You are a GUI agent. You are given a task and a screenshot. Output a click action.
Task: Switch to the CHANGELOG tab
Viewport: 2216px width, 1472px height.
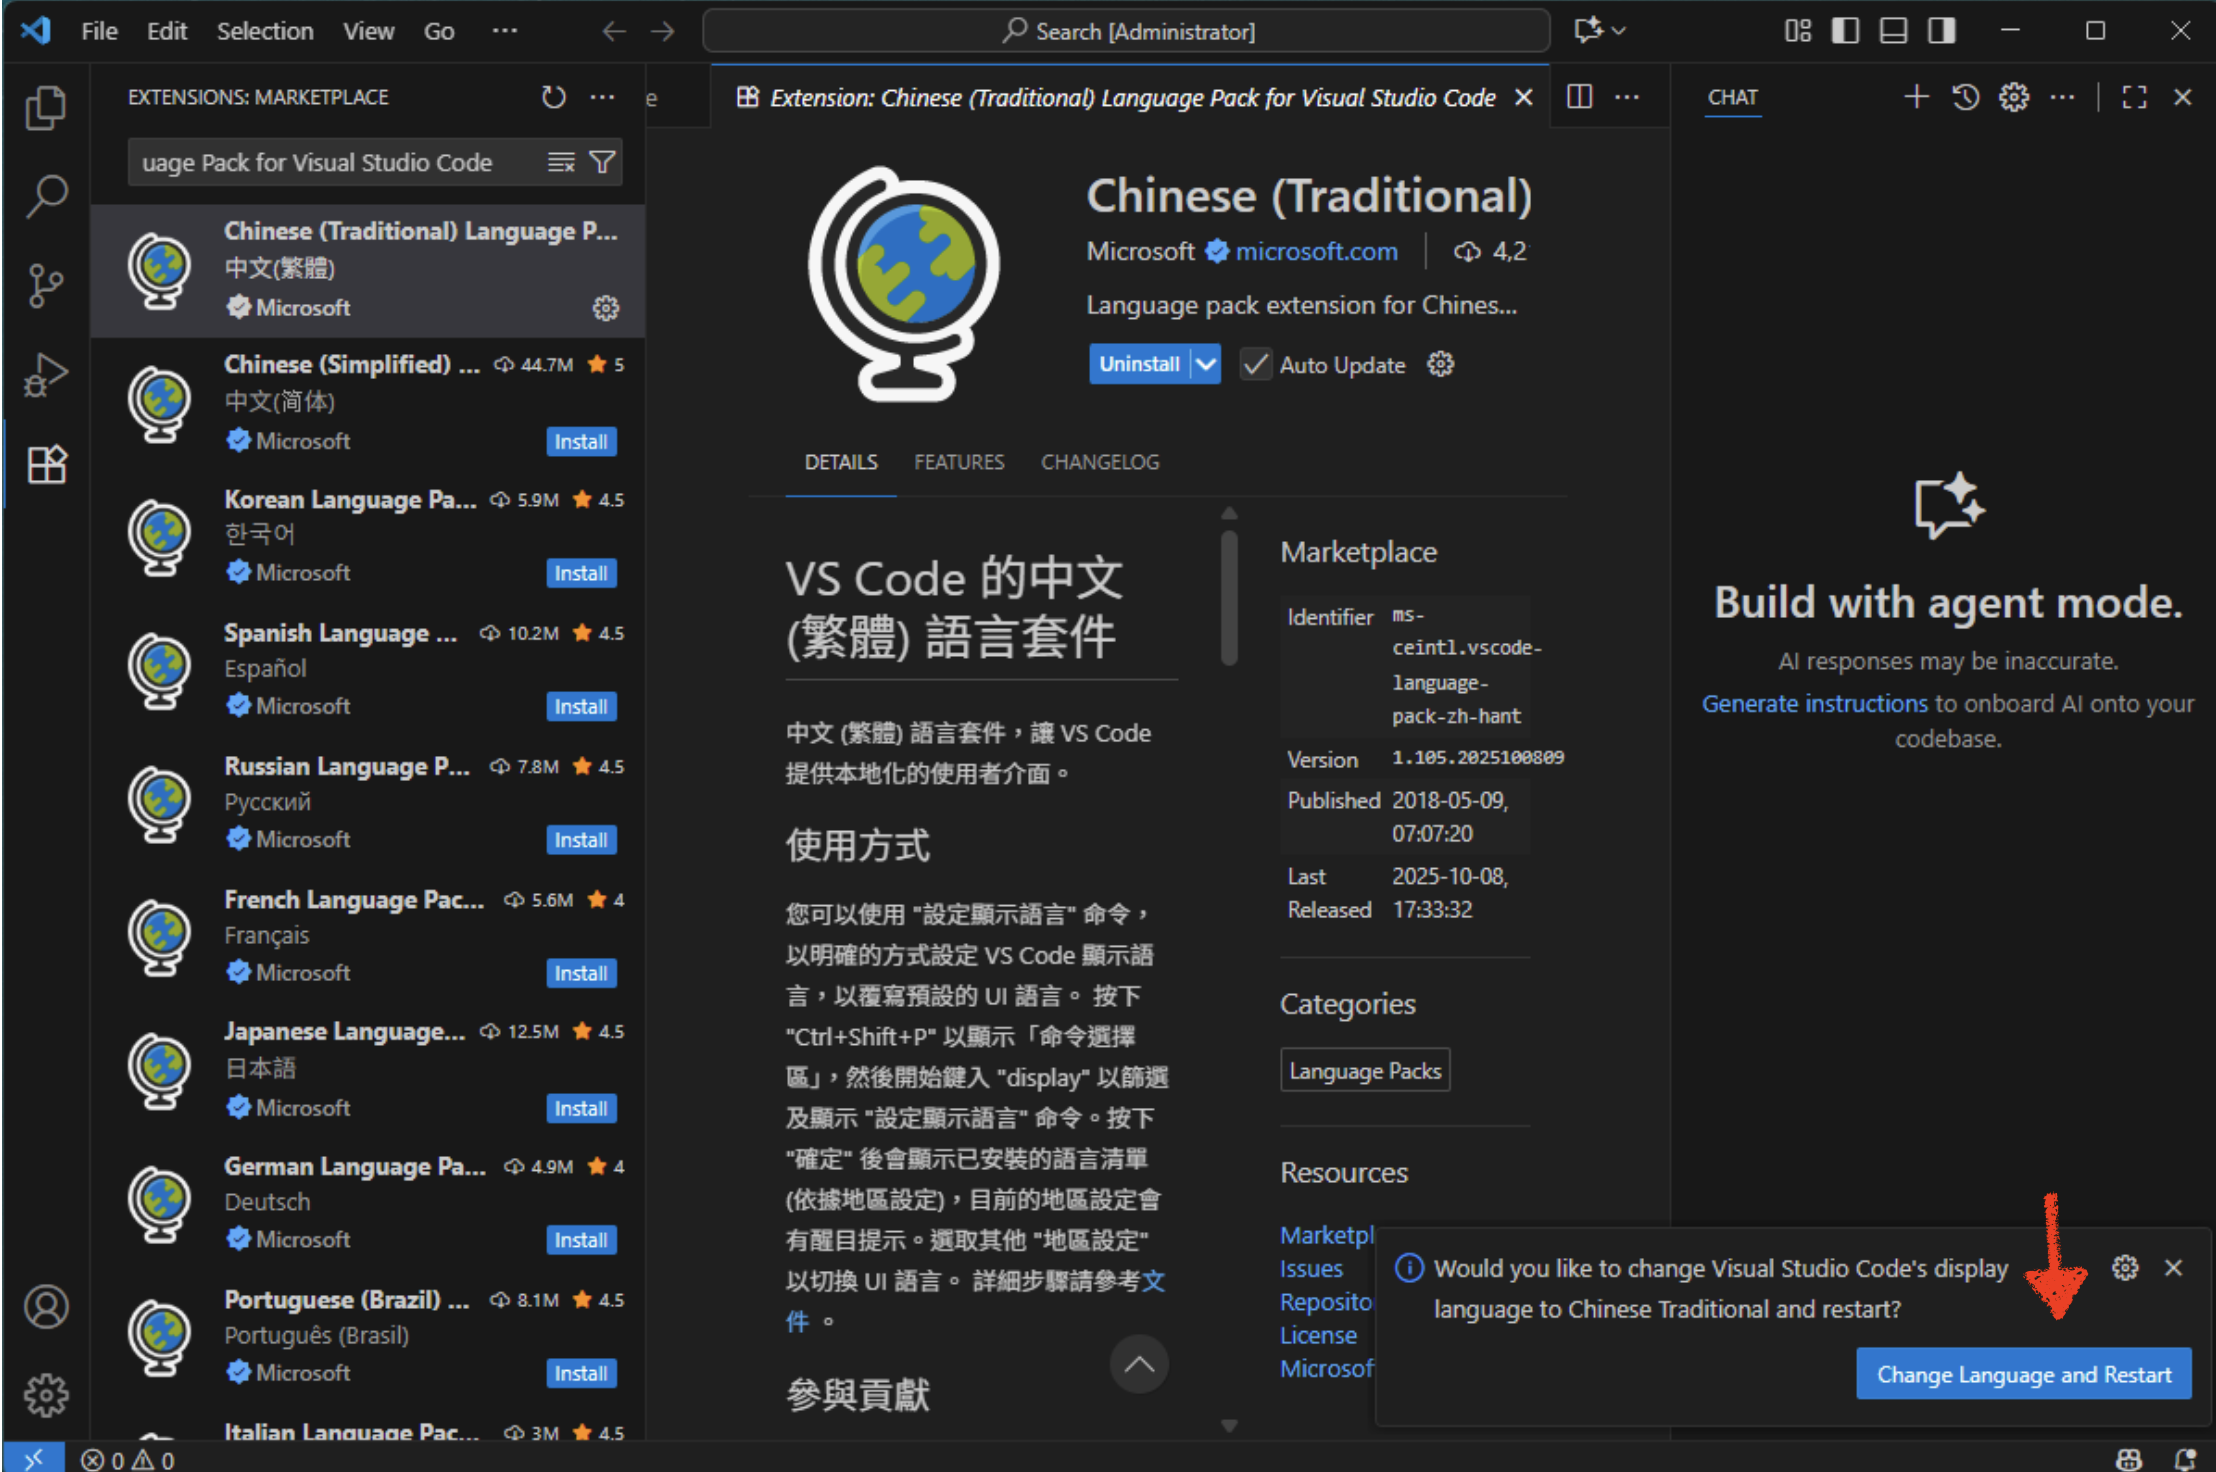(1099, 462)
